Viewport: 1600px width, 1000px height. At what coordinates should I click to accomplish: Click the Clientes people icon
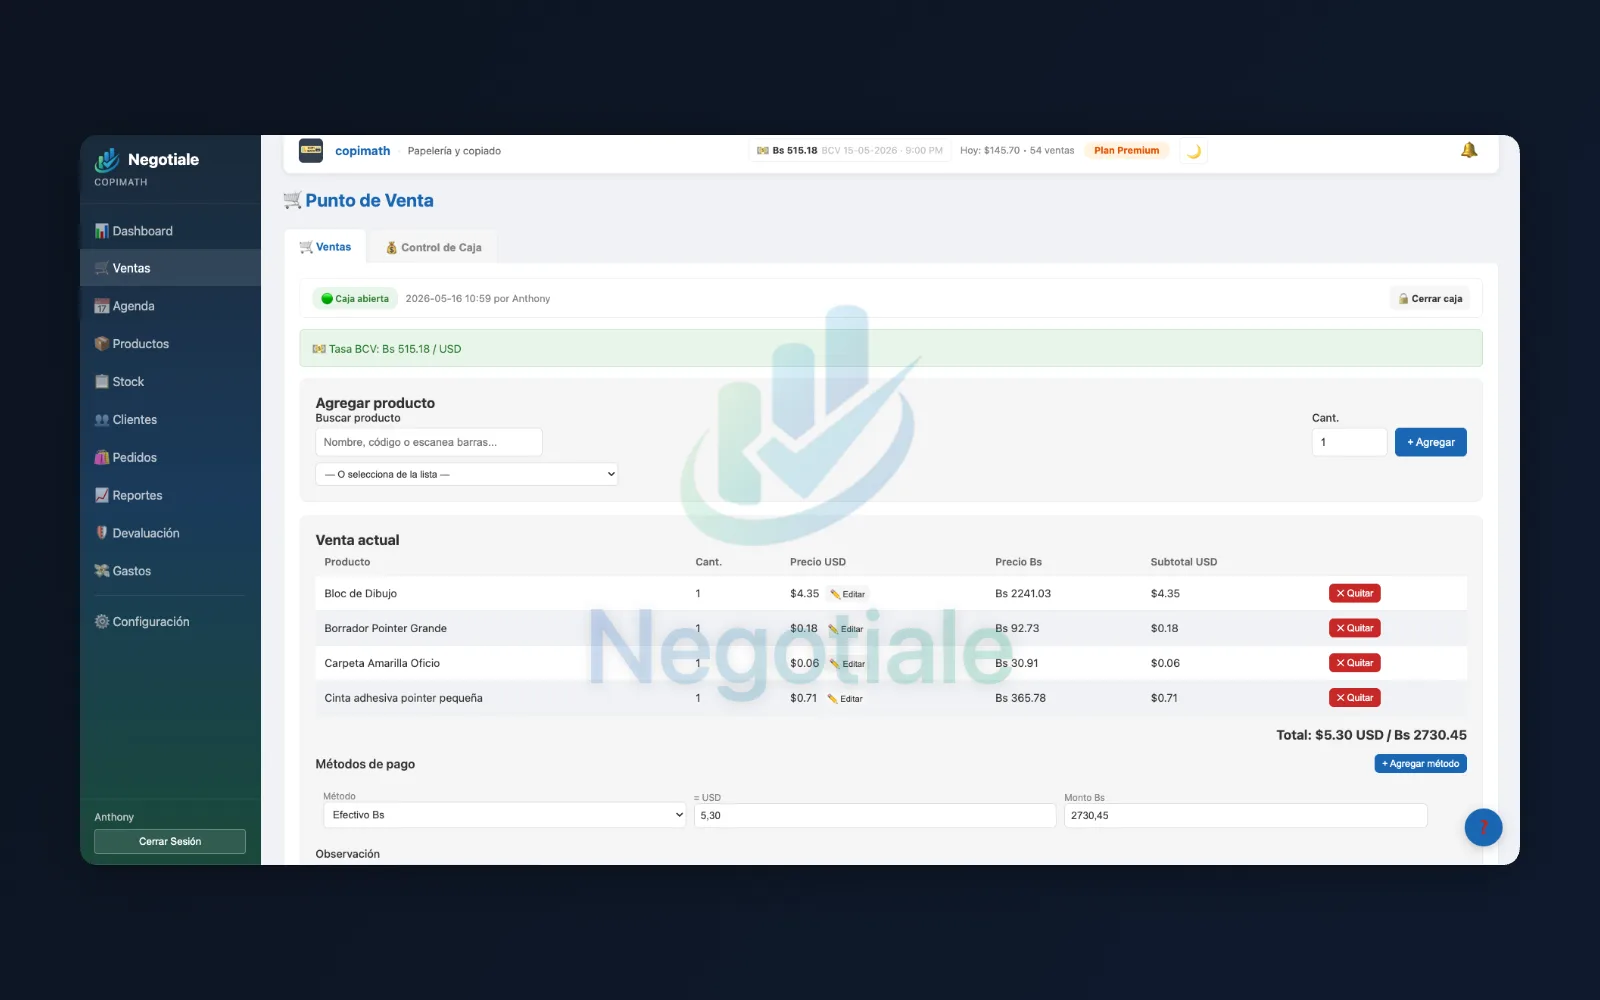click(101, 420)
